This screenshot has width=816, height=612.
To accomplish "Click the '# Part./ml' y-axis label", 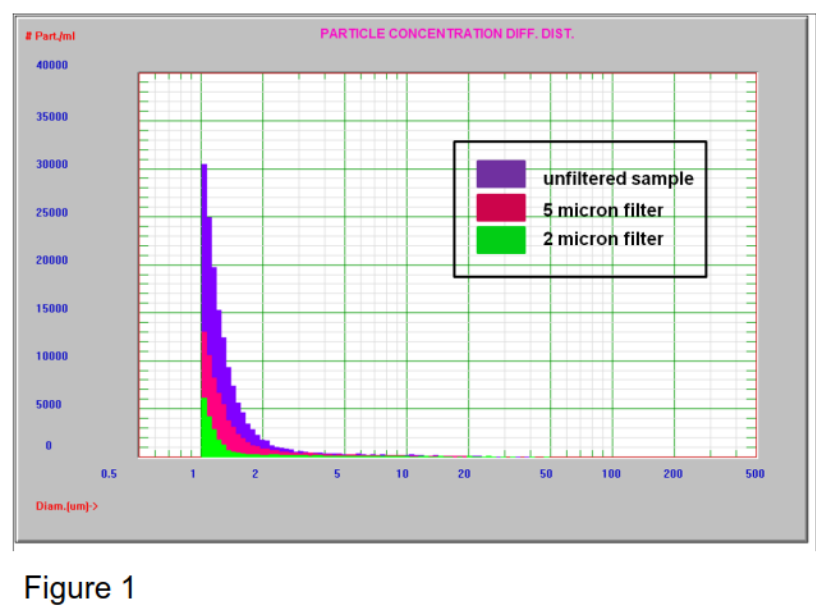I will tap(50, 36).
